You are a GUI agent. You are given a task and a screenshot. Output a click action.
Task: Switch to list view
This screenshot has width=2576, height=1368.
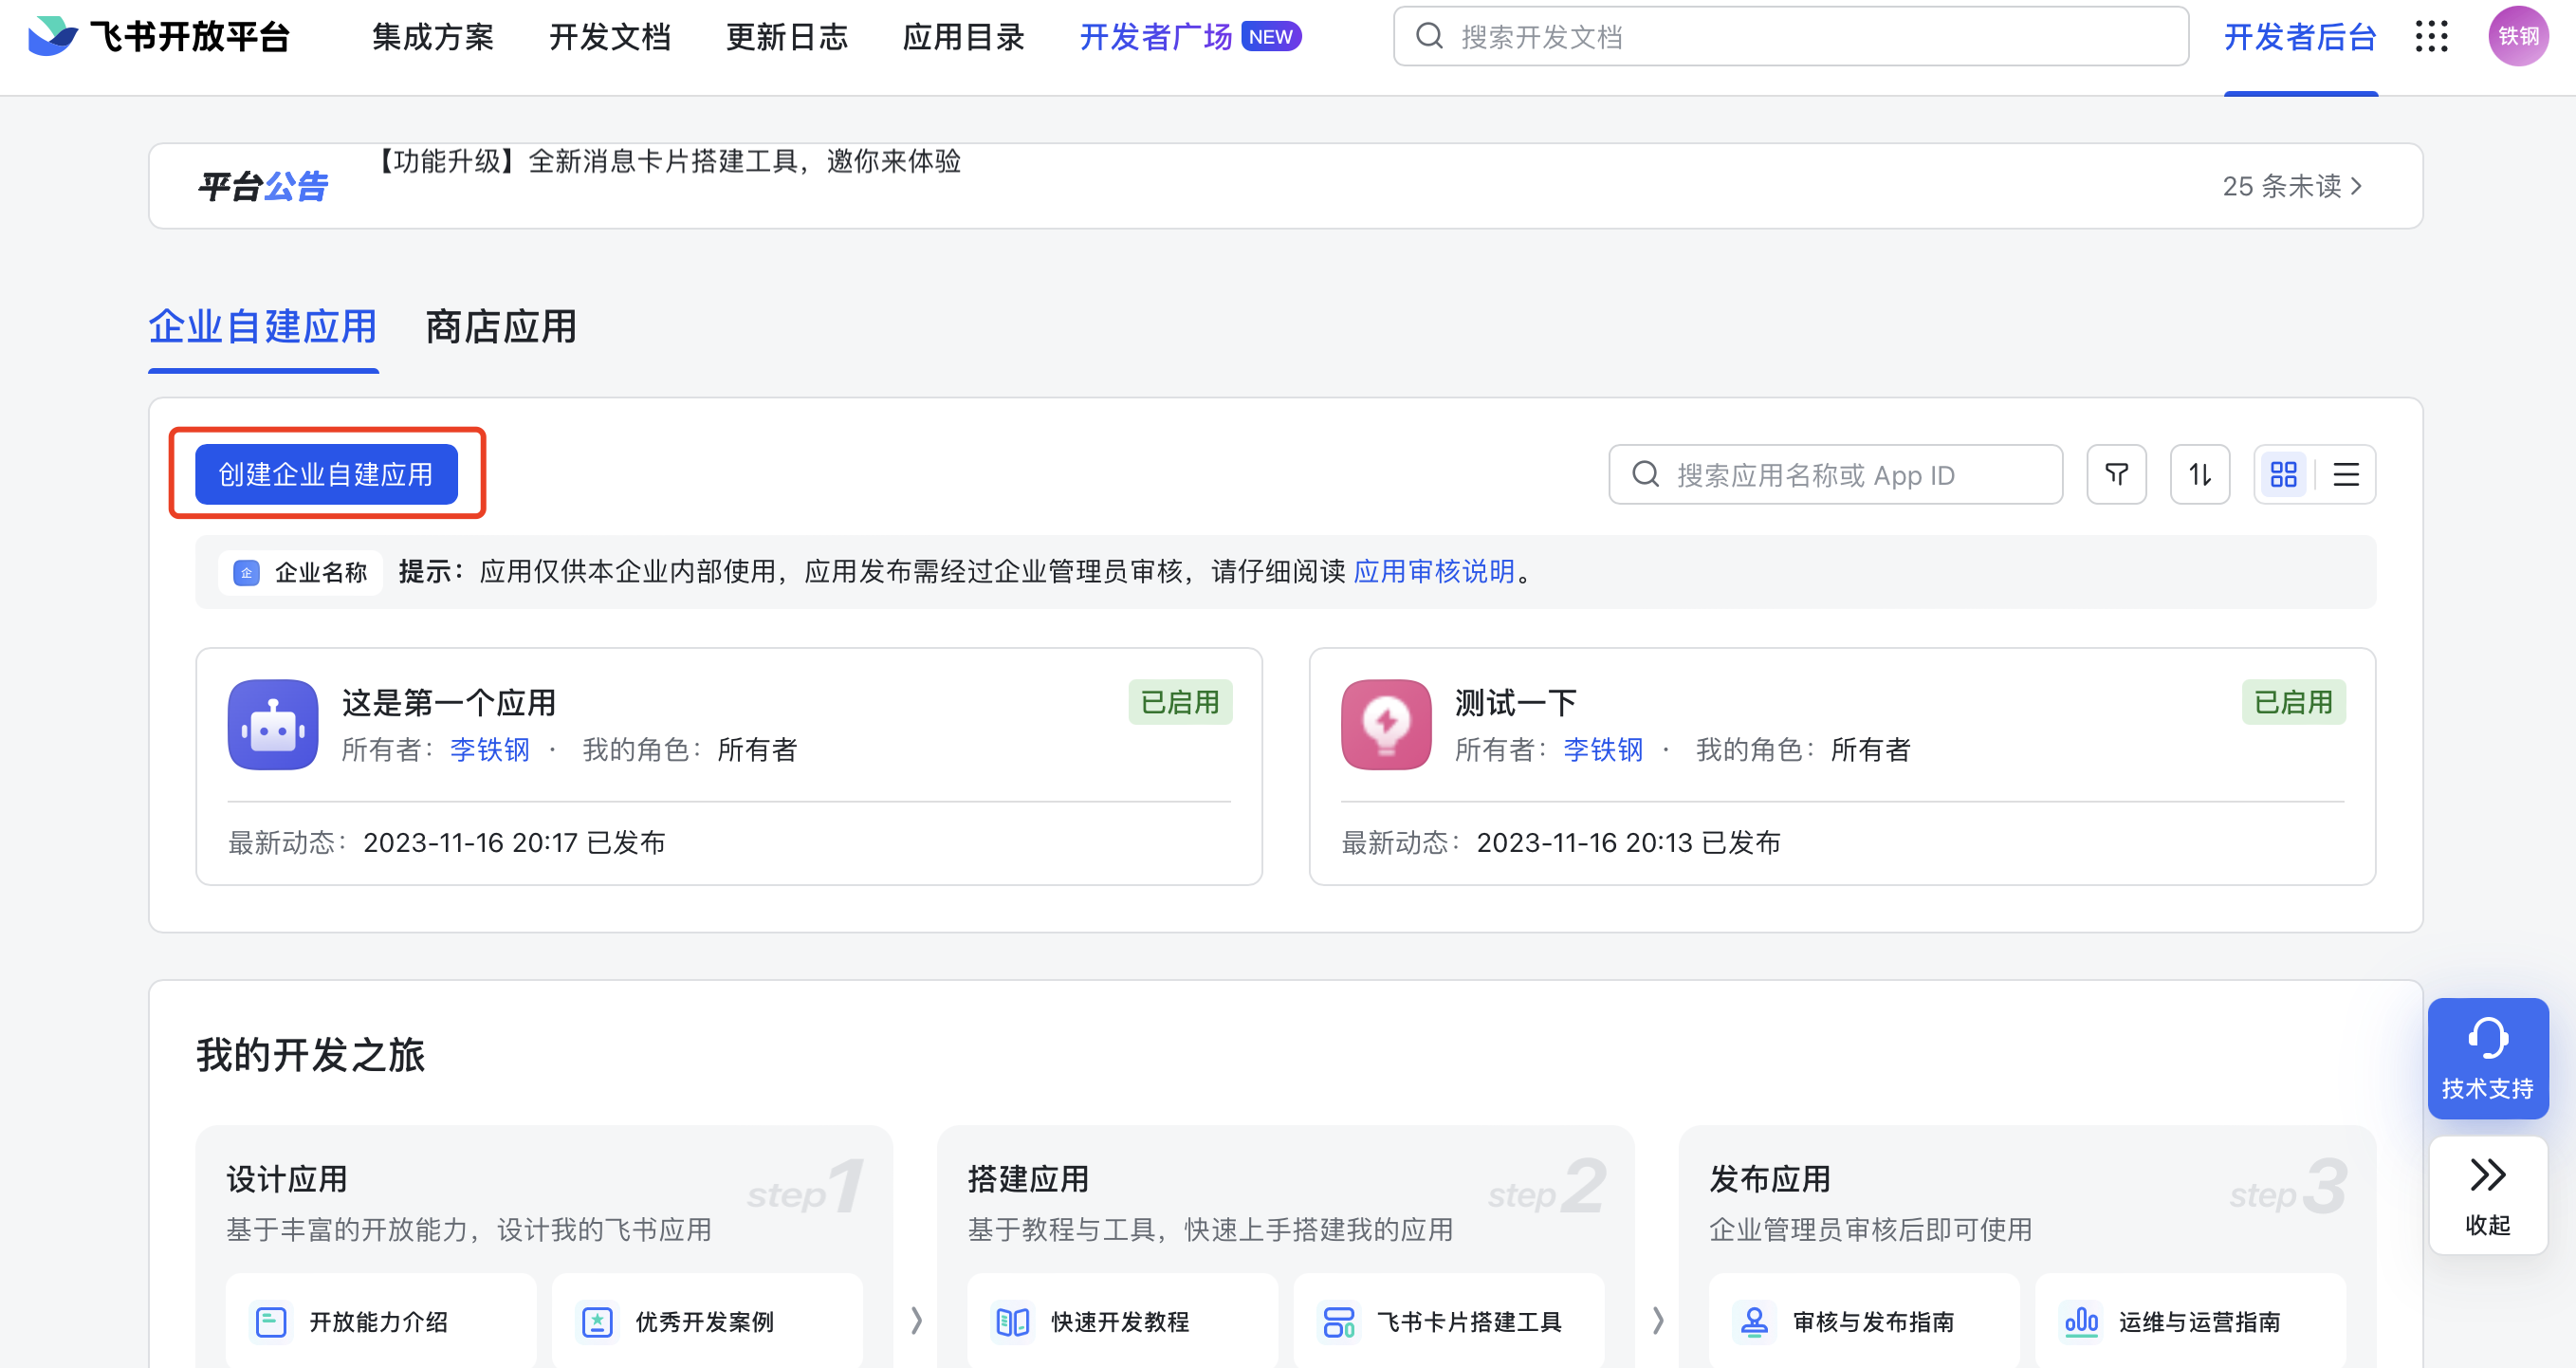click(2345, 474)
